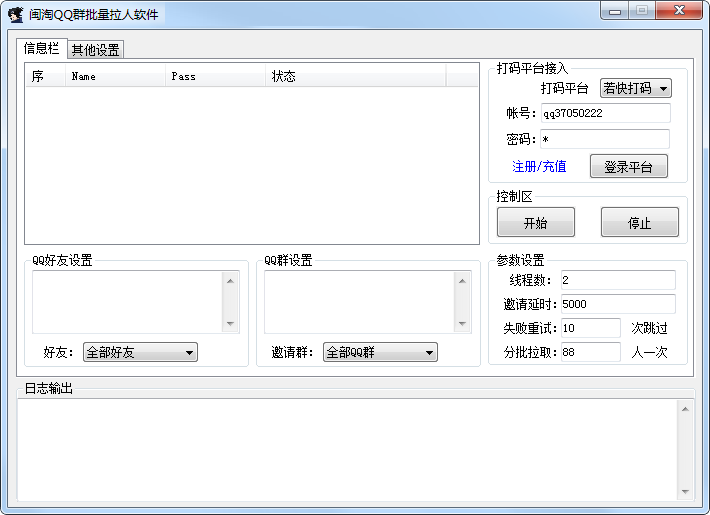Click the 状态 column header
Image resolution: width=710 pixels, height=515 pixels.
point(355,76)
